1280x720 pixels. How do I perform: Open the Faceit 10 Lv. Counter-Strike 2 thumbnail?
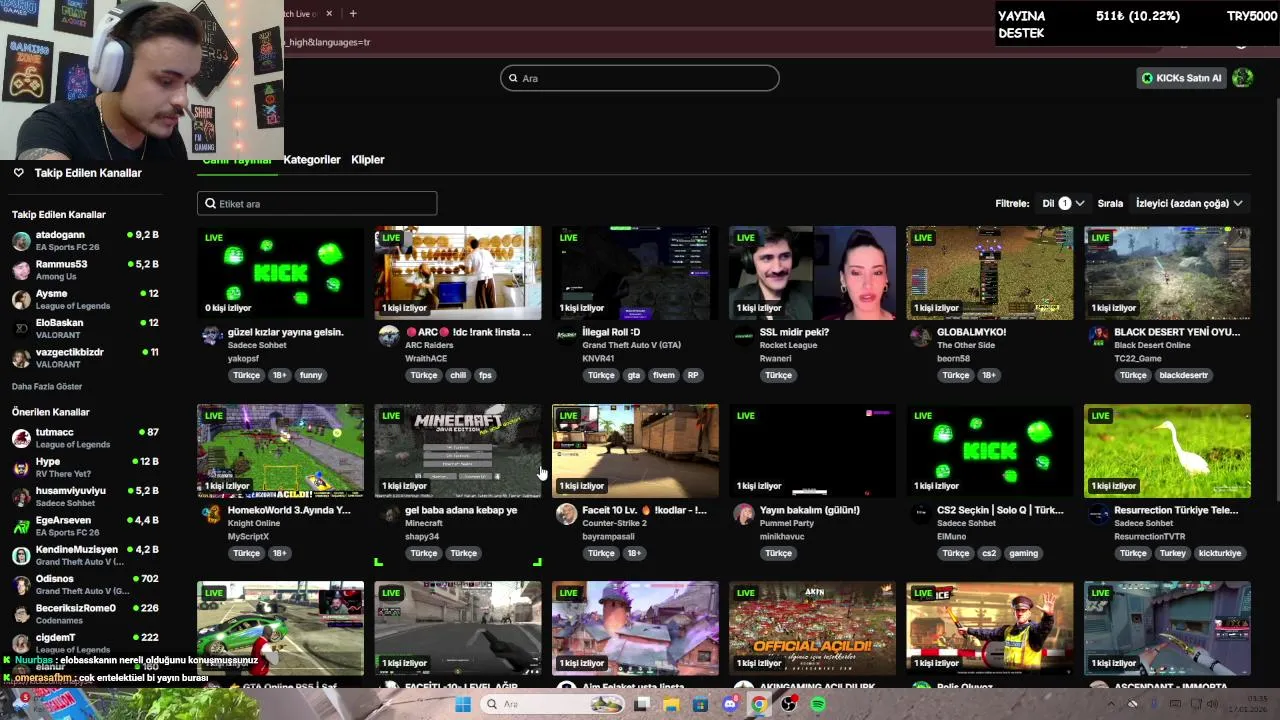(x=635, y=451)
